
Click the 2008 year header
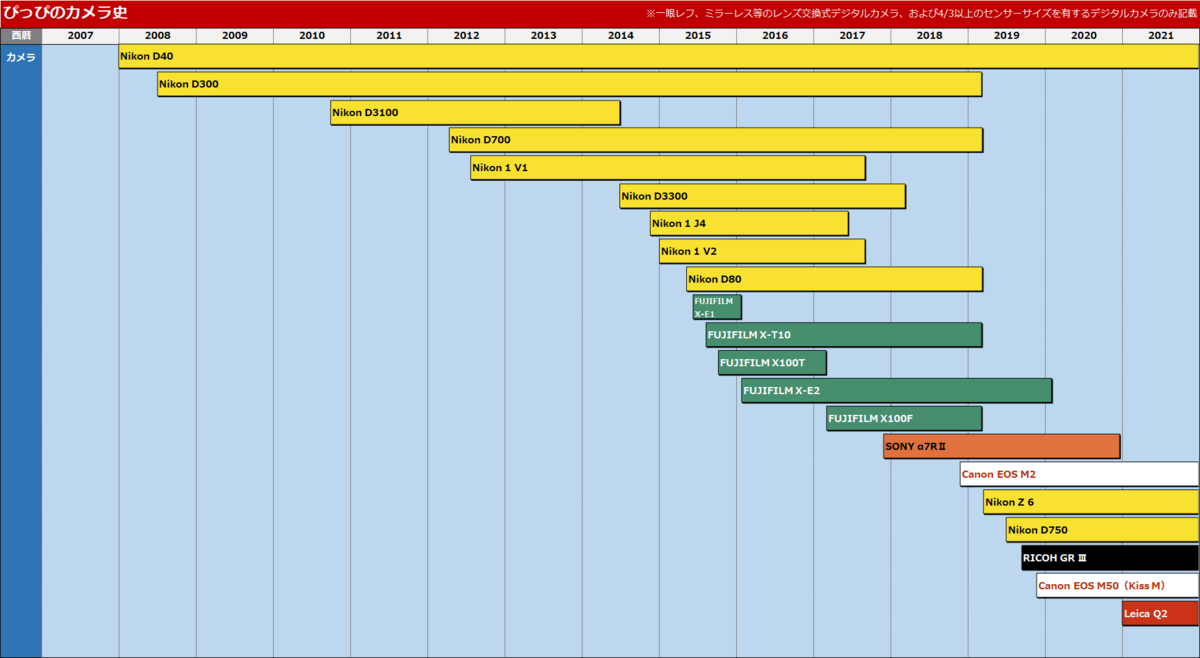tap(157, 36)
